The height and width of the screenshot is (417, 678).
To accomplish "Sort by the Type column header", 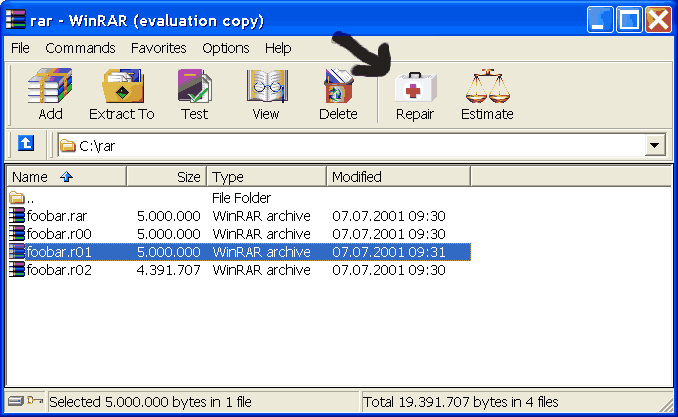I will (266, 176).
